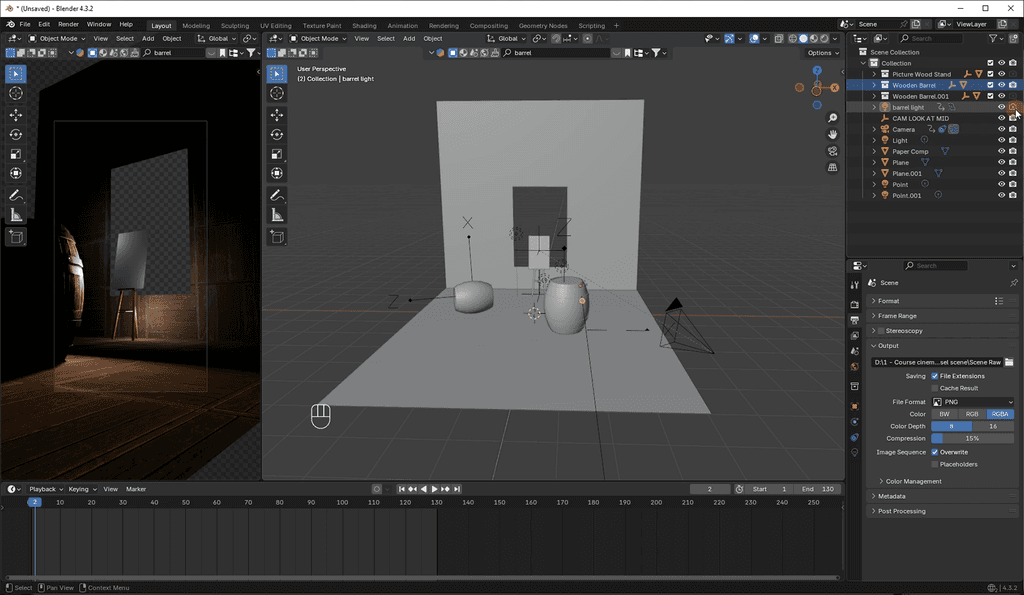1024x595 pixels.
Task: Set Color Depth to 16
Action: click(992, 426)
